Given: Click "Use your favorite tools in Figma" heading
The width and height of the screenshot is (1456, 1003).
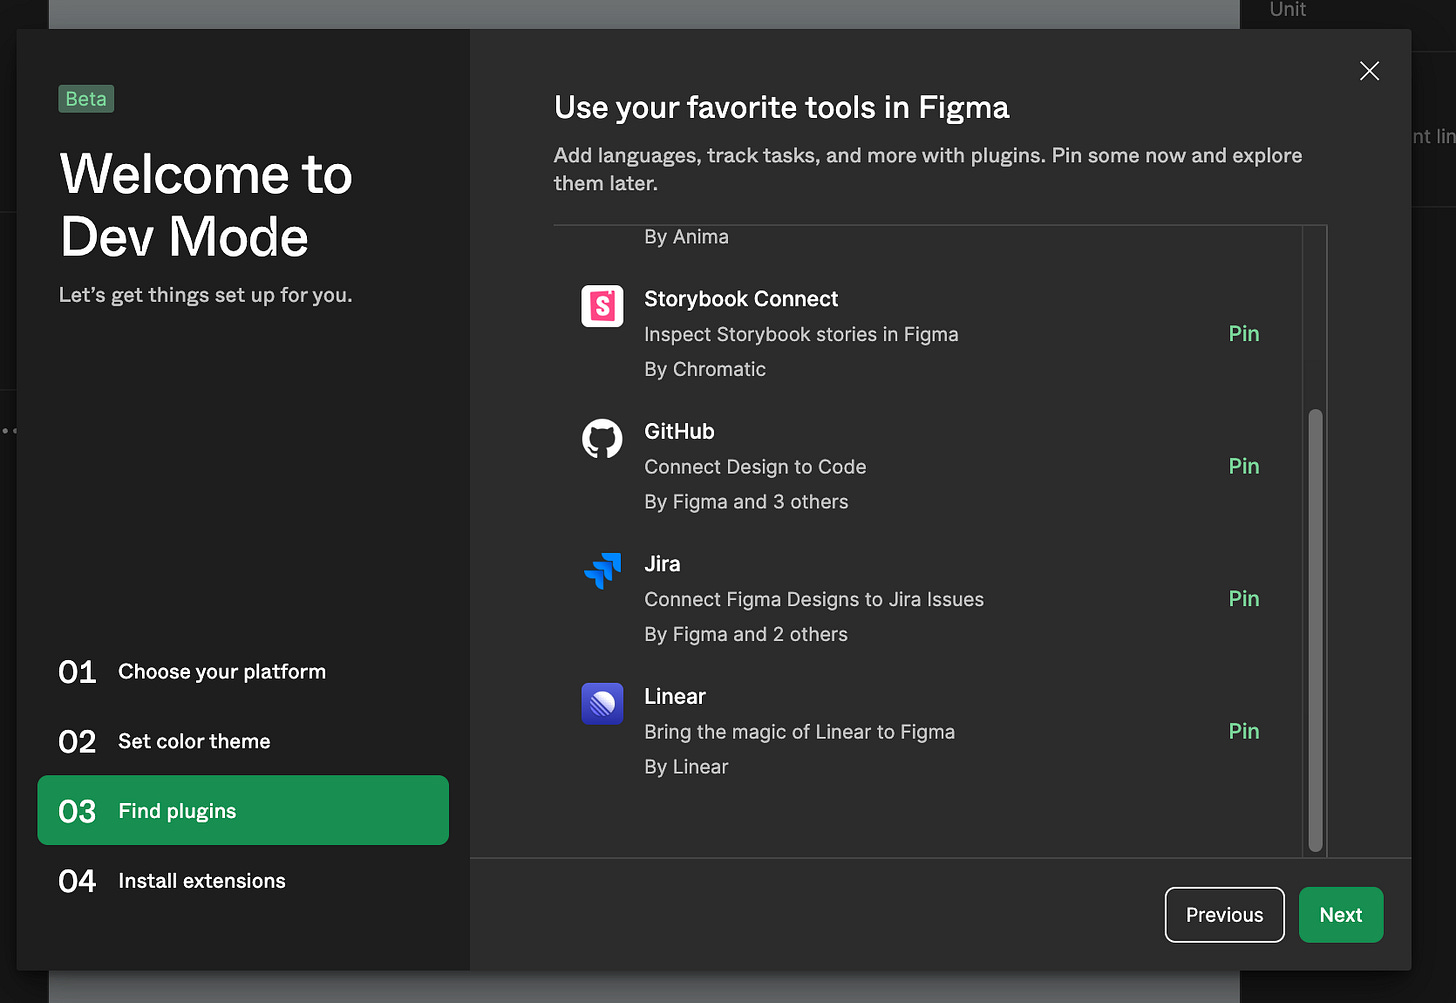Looking at the screenshot, I should click(781, 108).
